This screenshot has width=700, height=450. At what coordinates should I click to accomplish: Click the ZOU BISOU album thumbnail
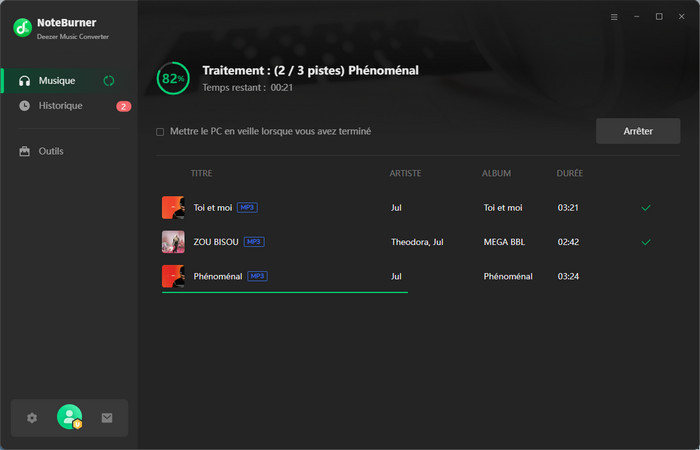click(x=173, y=242)
